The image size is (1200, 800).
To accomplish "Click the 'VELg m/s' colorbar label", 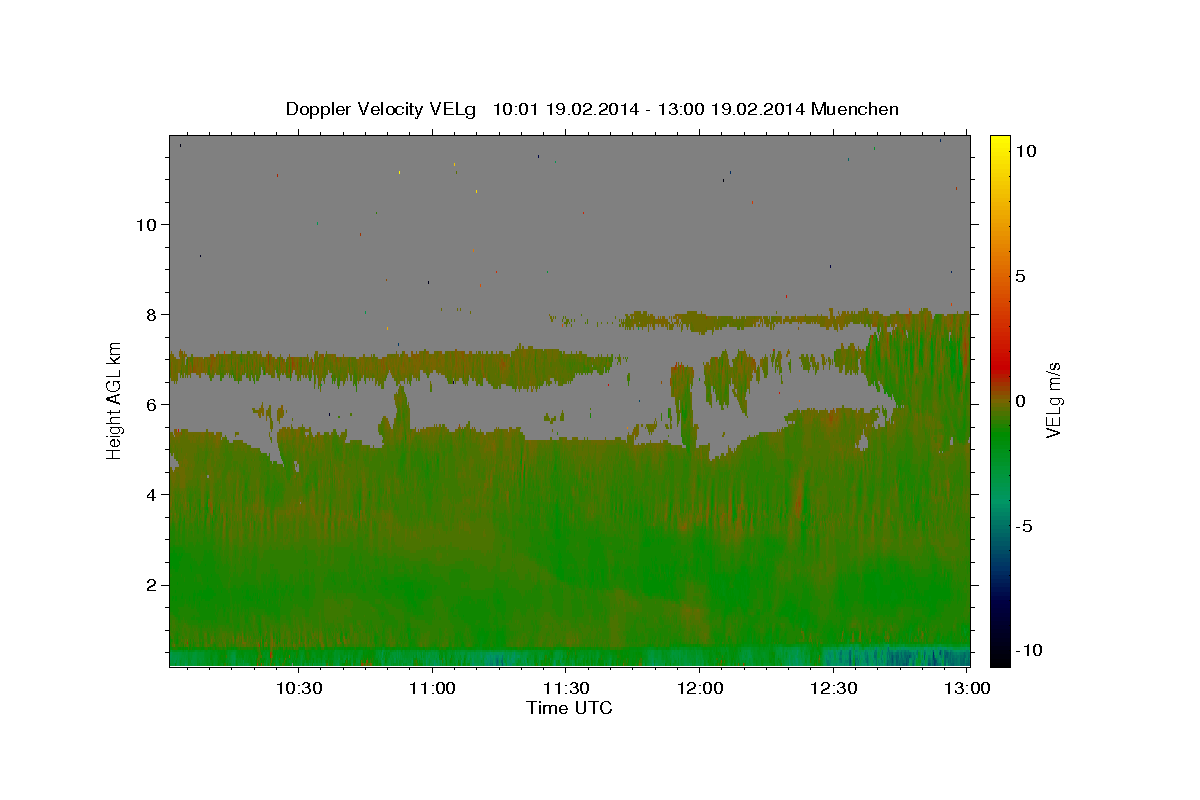I will tap(1052, 400).
